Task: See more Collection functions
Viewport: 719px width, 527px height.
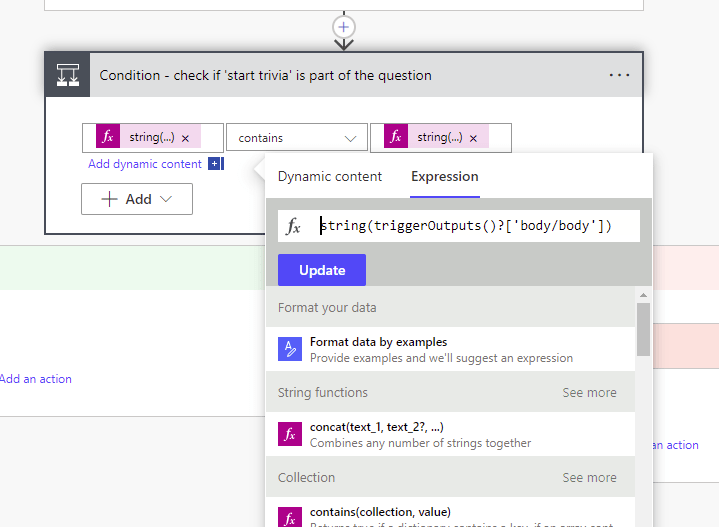Action: pyautogui.click(x=589, y=478)
